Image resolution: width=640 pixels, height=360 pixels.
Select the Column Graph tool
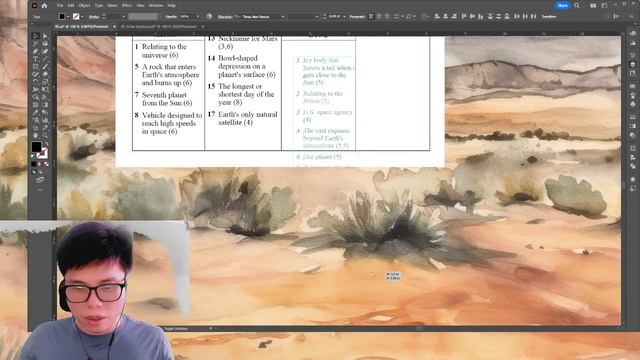pyautogui.click(x=45, y=120)
